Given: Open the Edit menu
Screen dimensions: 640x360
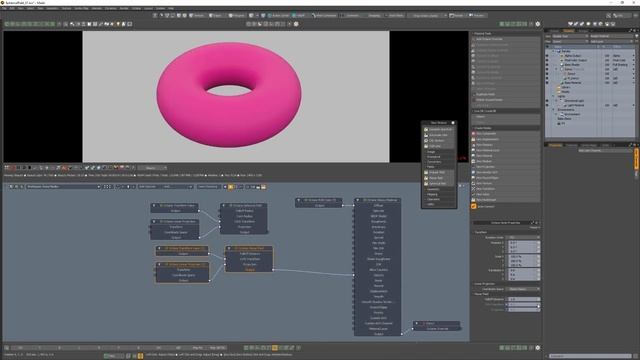Looking at the screenshot, I should [x=13, y=8].
